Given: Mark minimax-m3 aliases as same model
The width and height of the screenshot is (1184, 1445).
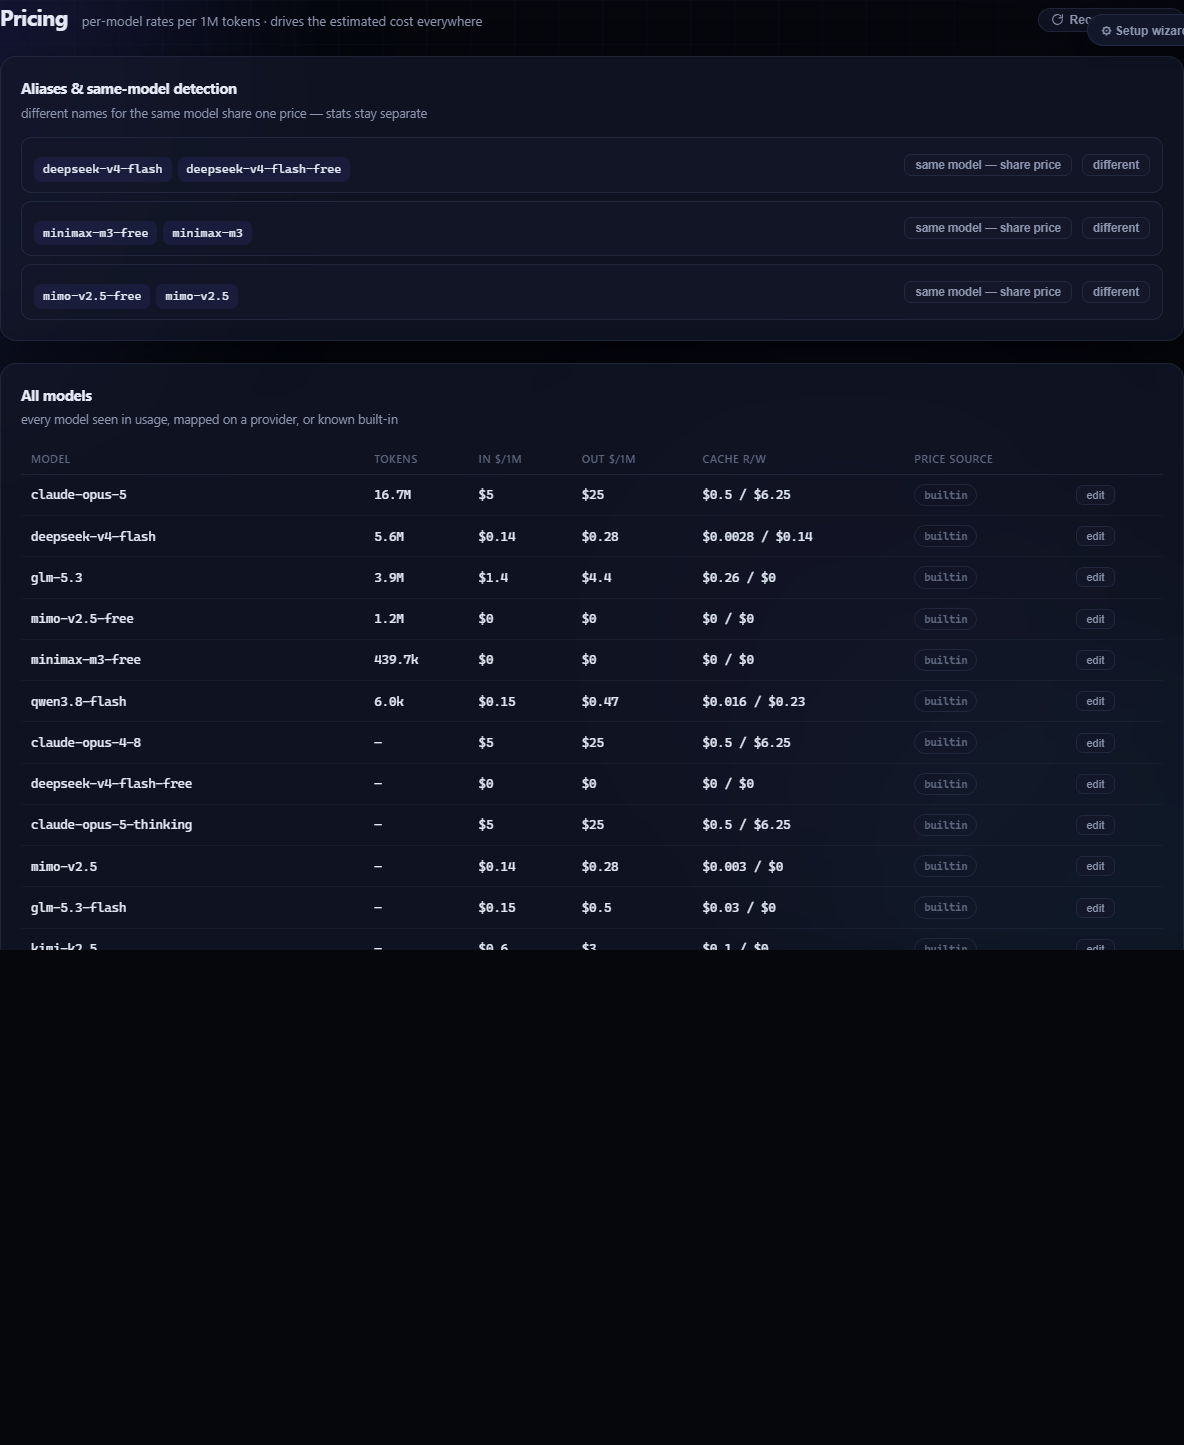Looking at the screenshot, I should [x=988, y=228].
